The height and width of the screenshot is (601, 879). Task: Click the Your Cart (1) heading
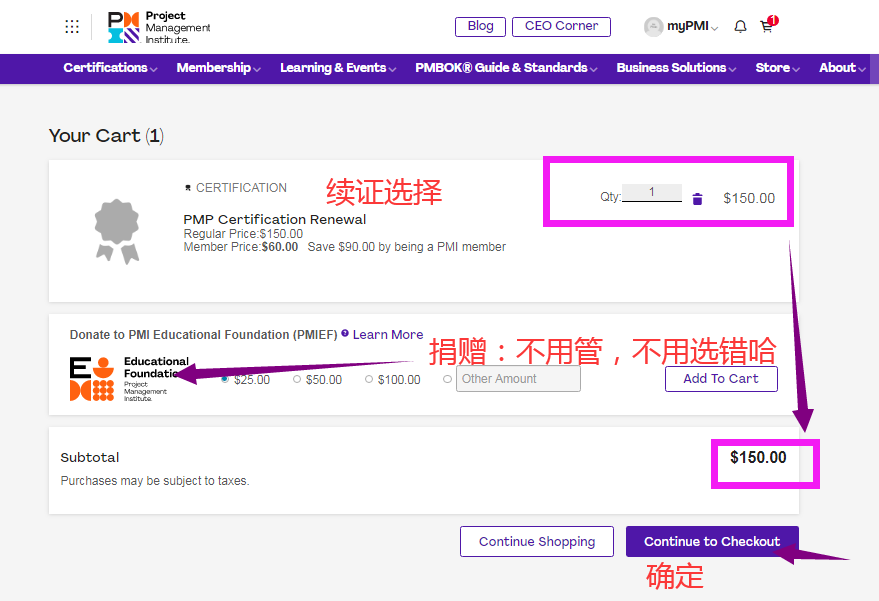pos(107,136)
